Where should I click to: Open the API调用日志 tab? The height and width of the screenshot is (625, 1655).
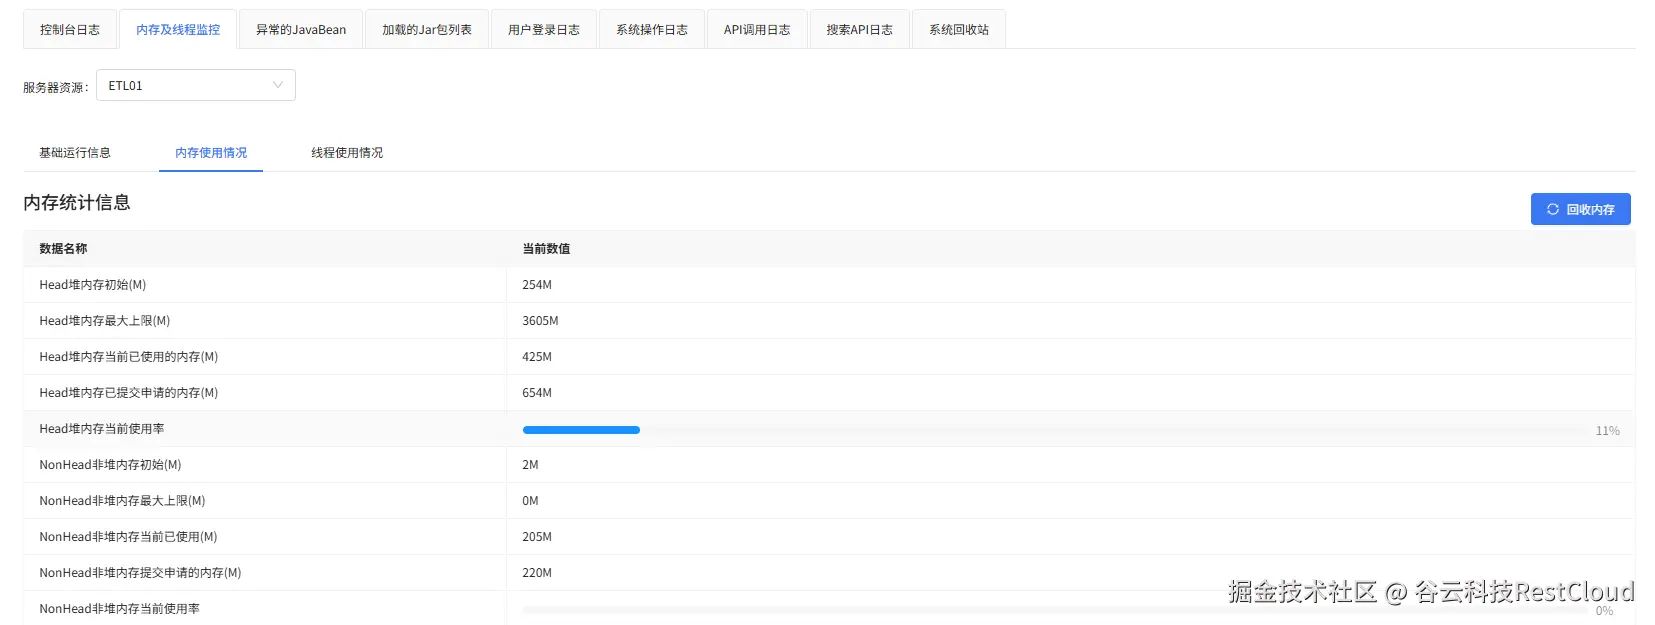coord(757,29)
